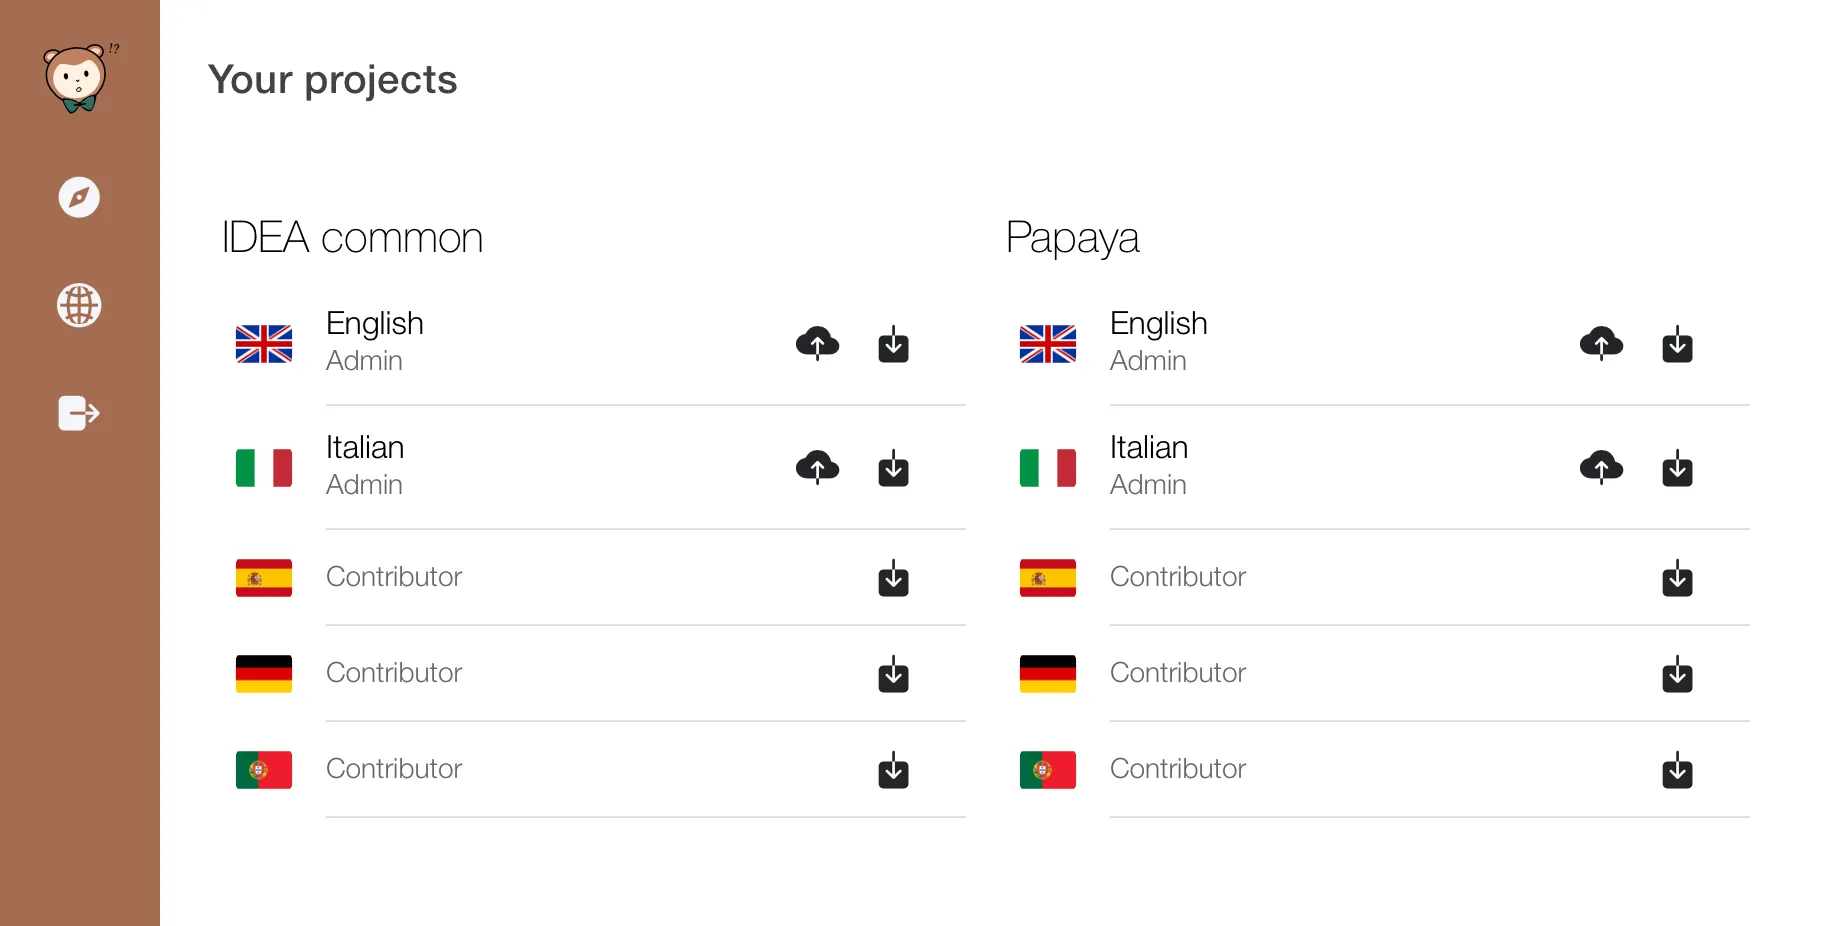Click the logout icon in sidebar
The width and height of the screenshot is (1834, 926).
point(79,413)
